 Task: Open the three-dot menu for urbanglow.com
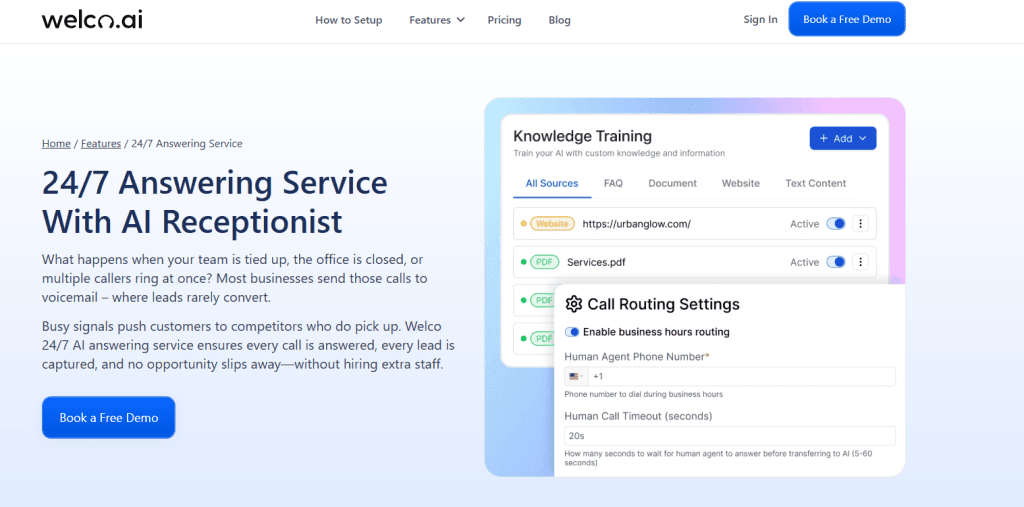(861, 224)
